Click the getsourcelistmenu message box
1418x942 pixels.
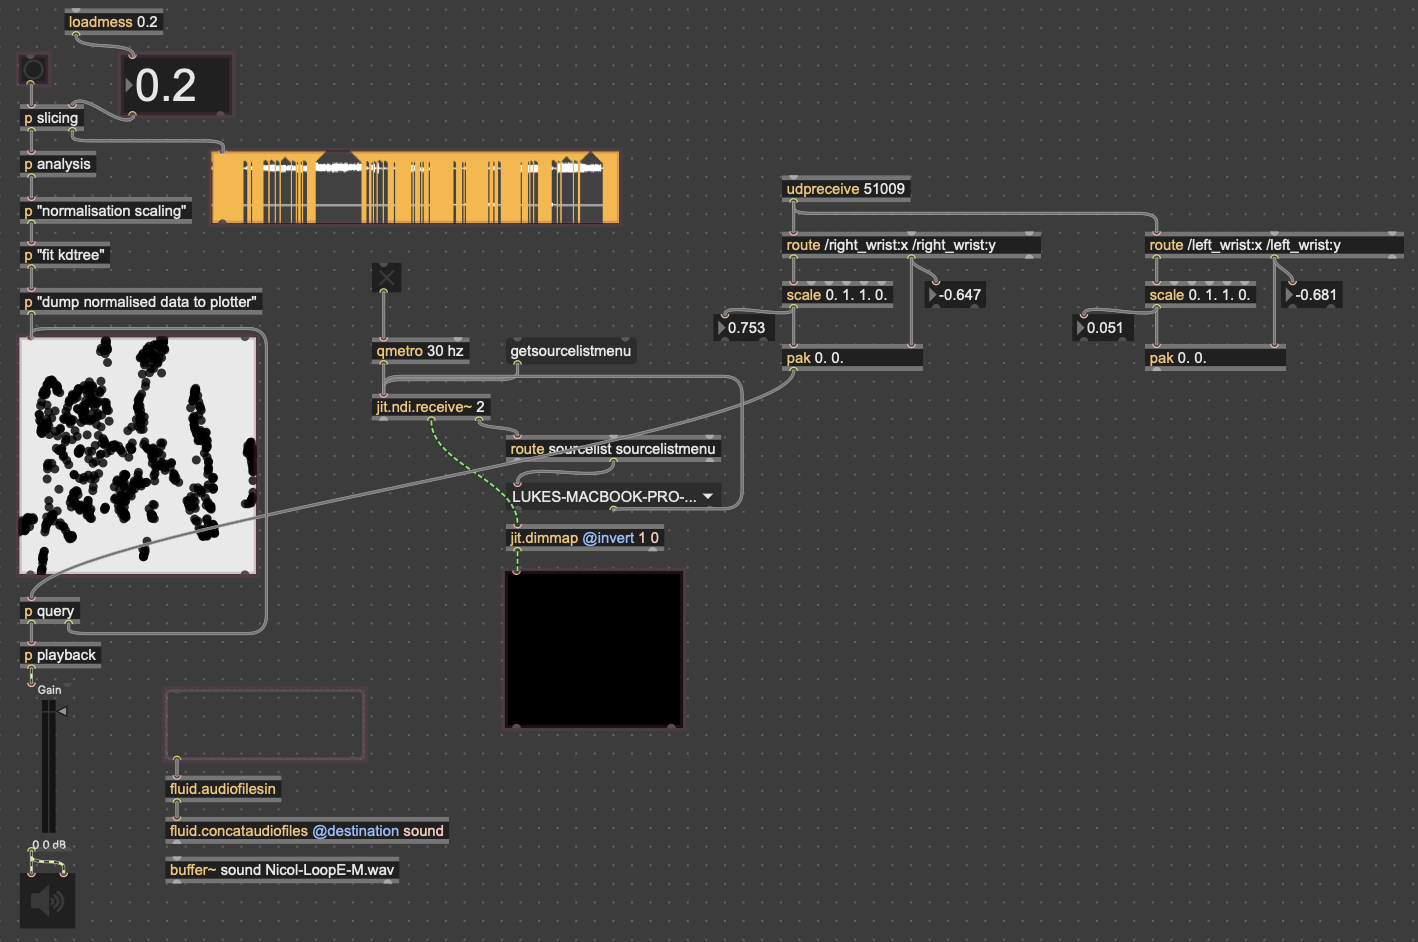(570, 351)
